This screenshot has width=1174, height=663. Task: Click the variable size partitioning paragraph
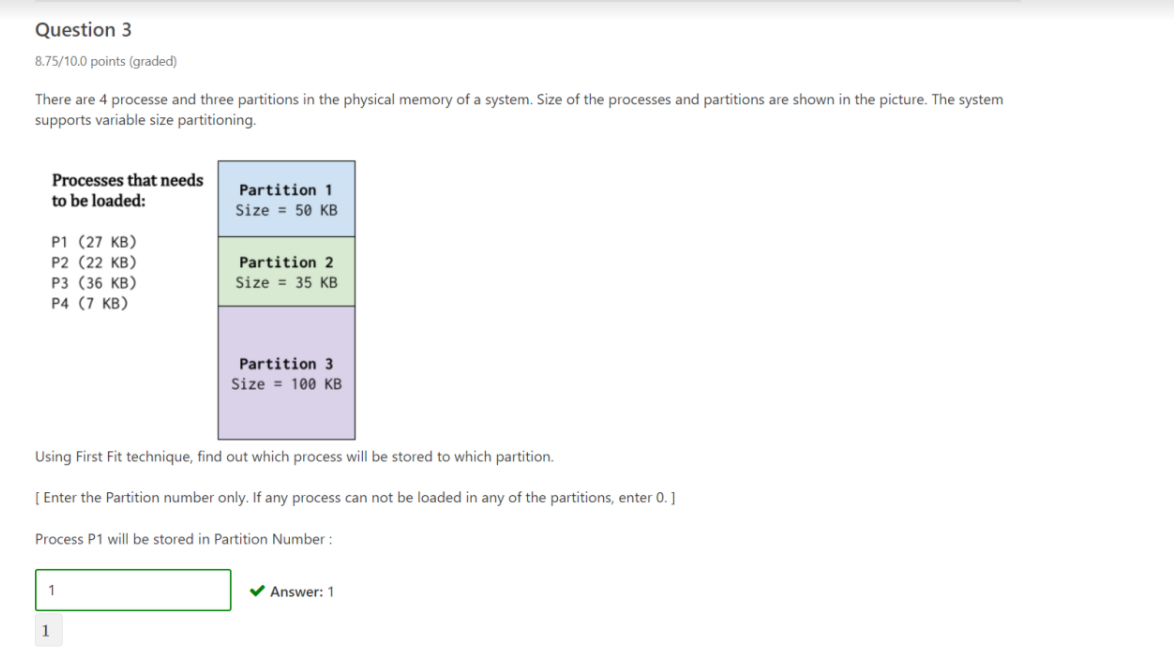[x=518, y=109]
